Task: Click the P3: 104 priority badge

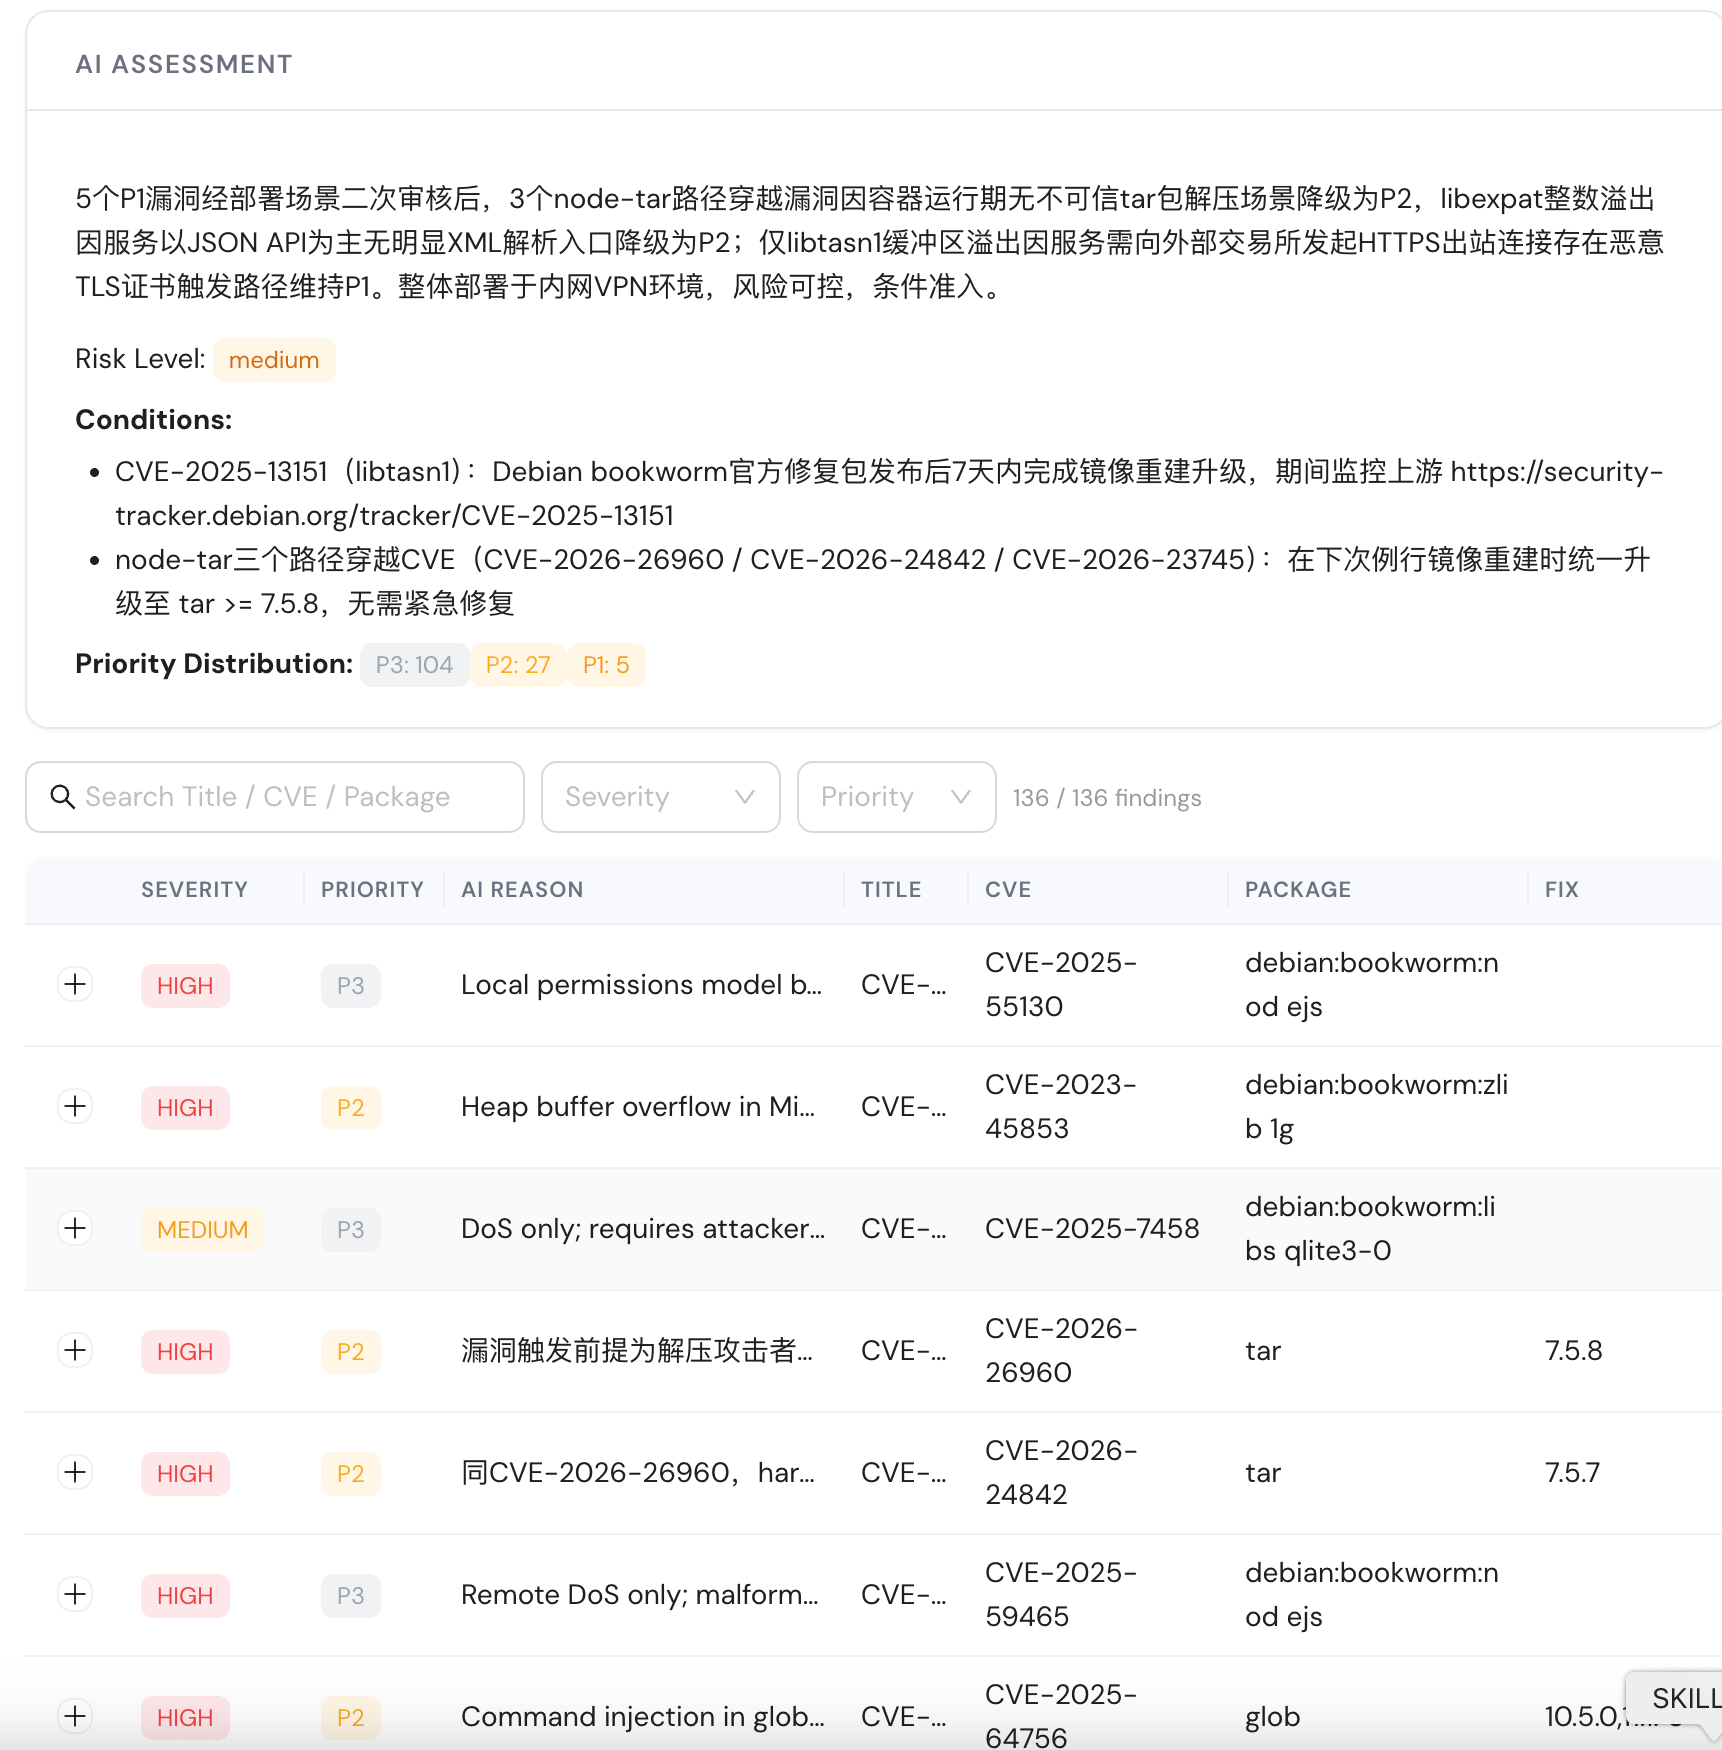Action: pos(414,665)
